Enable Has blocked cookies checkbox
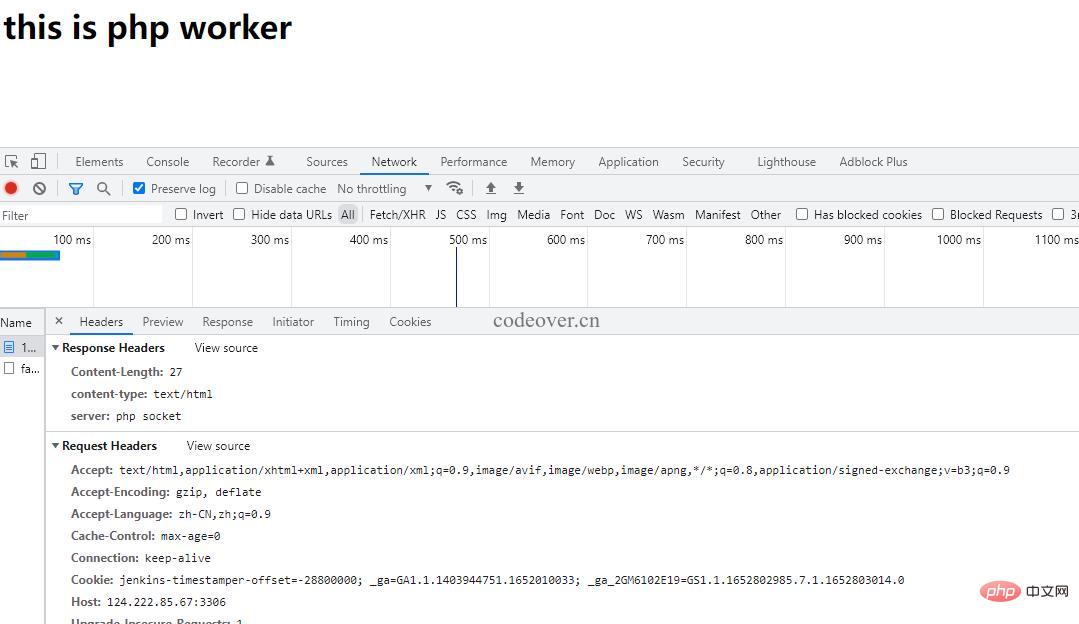The width and height of the screenshot is (1079, 624). click(802, 214)
